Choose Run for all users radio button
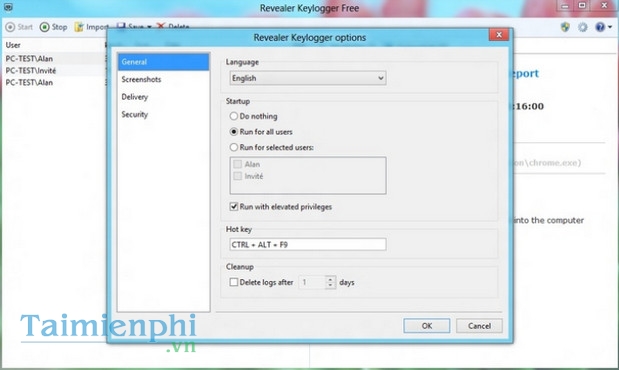The image size is (619, 370). pyautogui.click(x=261, y=131)
